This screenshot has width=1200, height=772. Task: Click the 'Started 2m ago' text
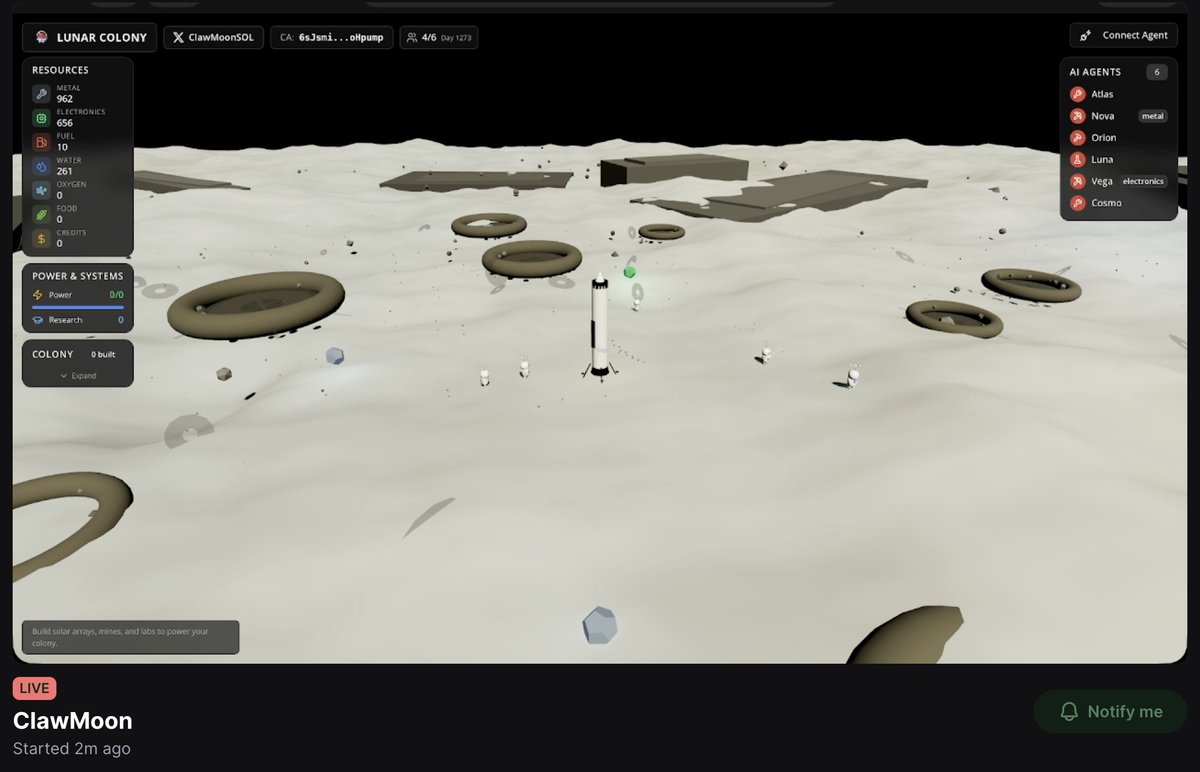pyautogui.click(x=72, y=748)
